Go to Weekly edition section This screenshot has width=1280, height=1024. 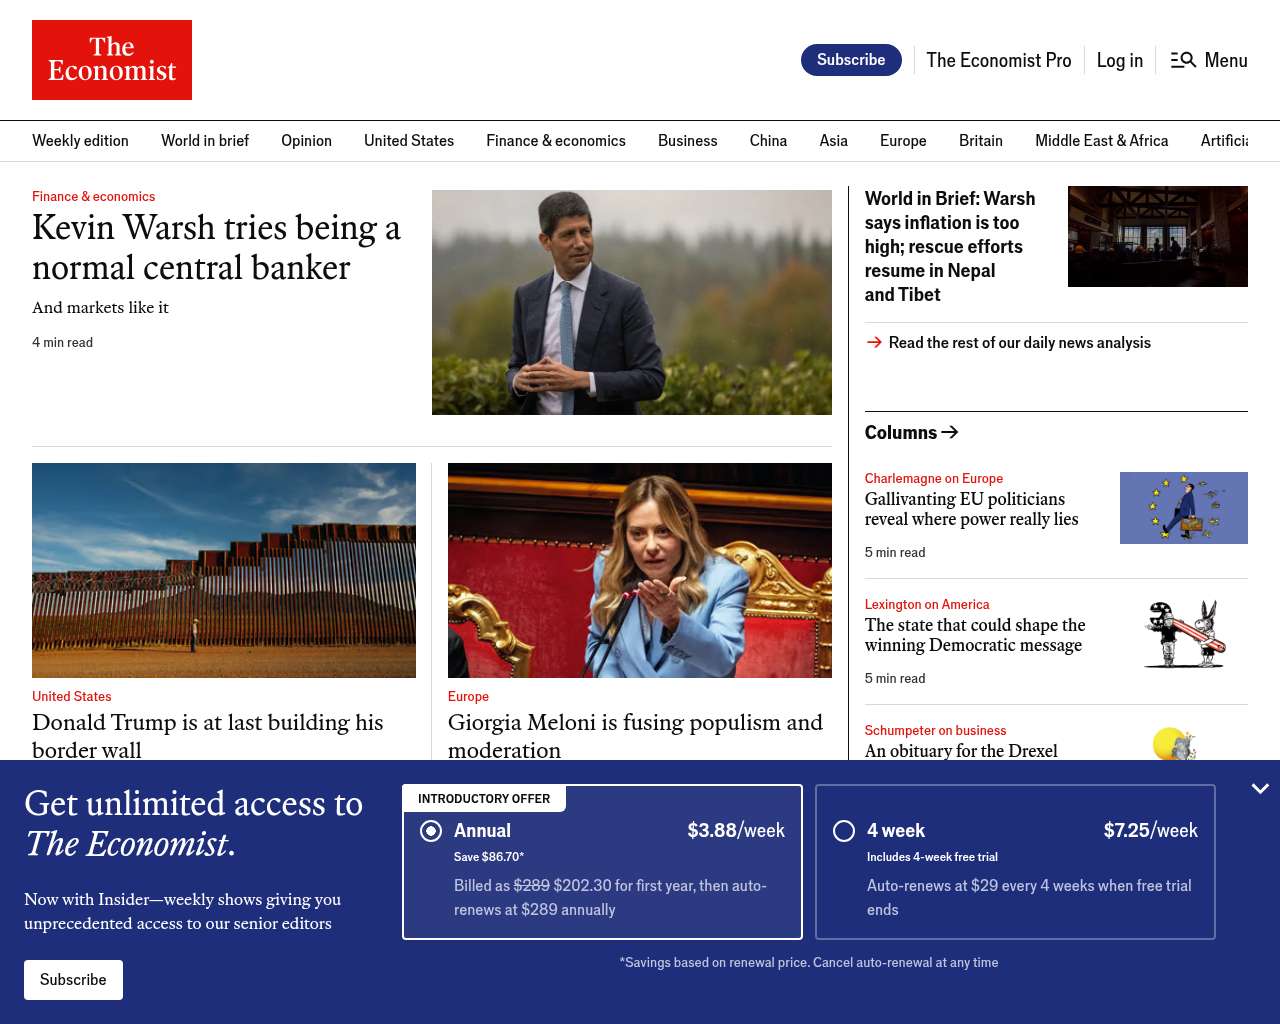(x=80, y=141)
